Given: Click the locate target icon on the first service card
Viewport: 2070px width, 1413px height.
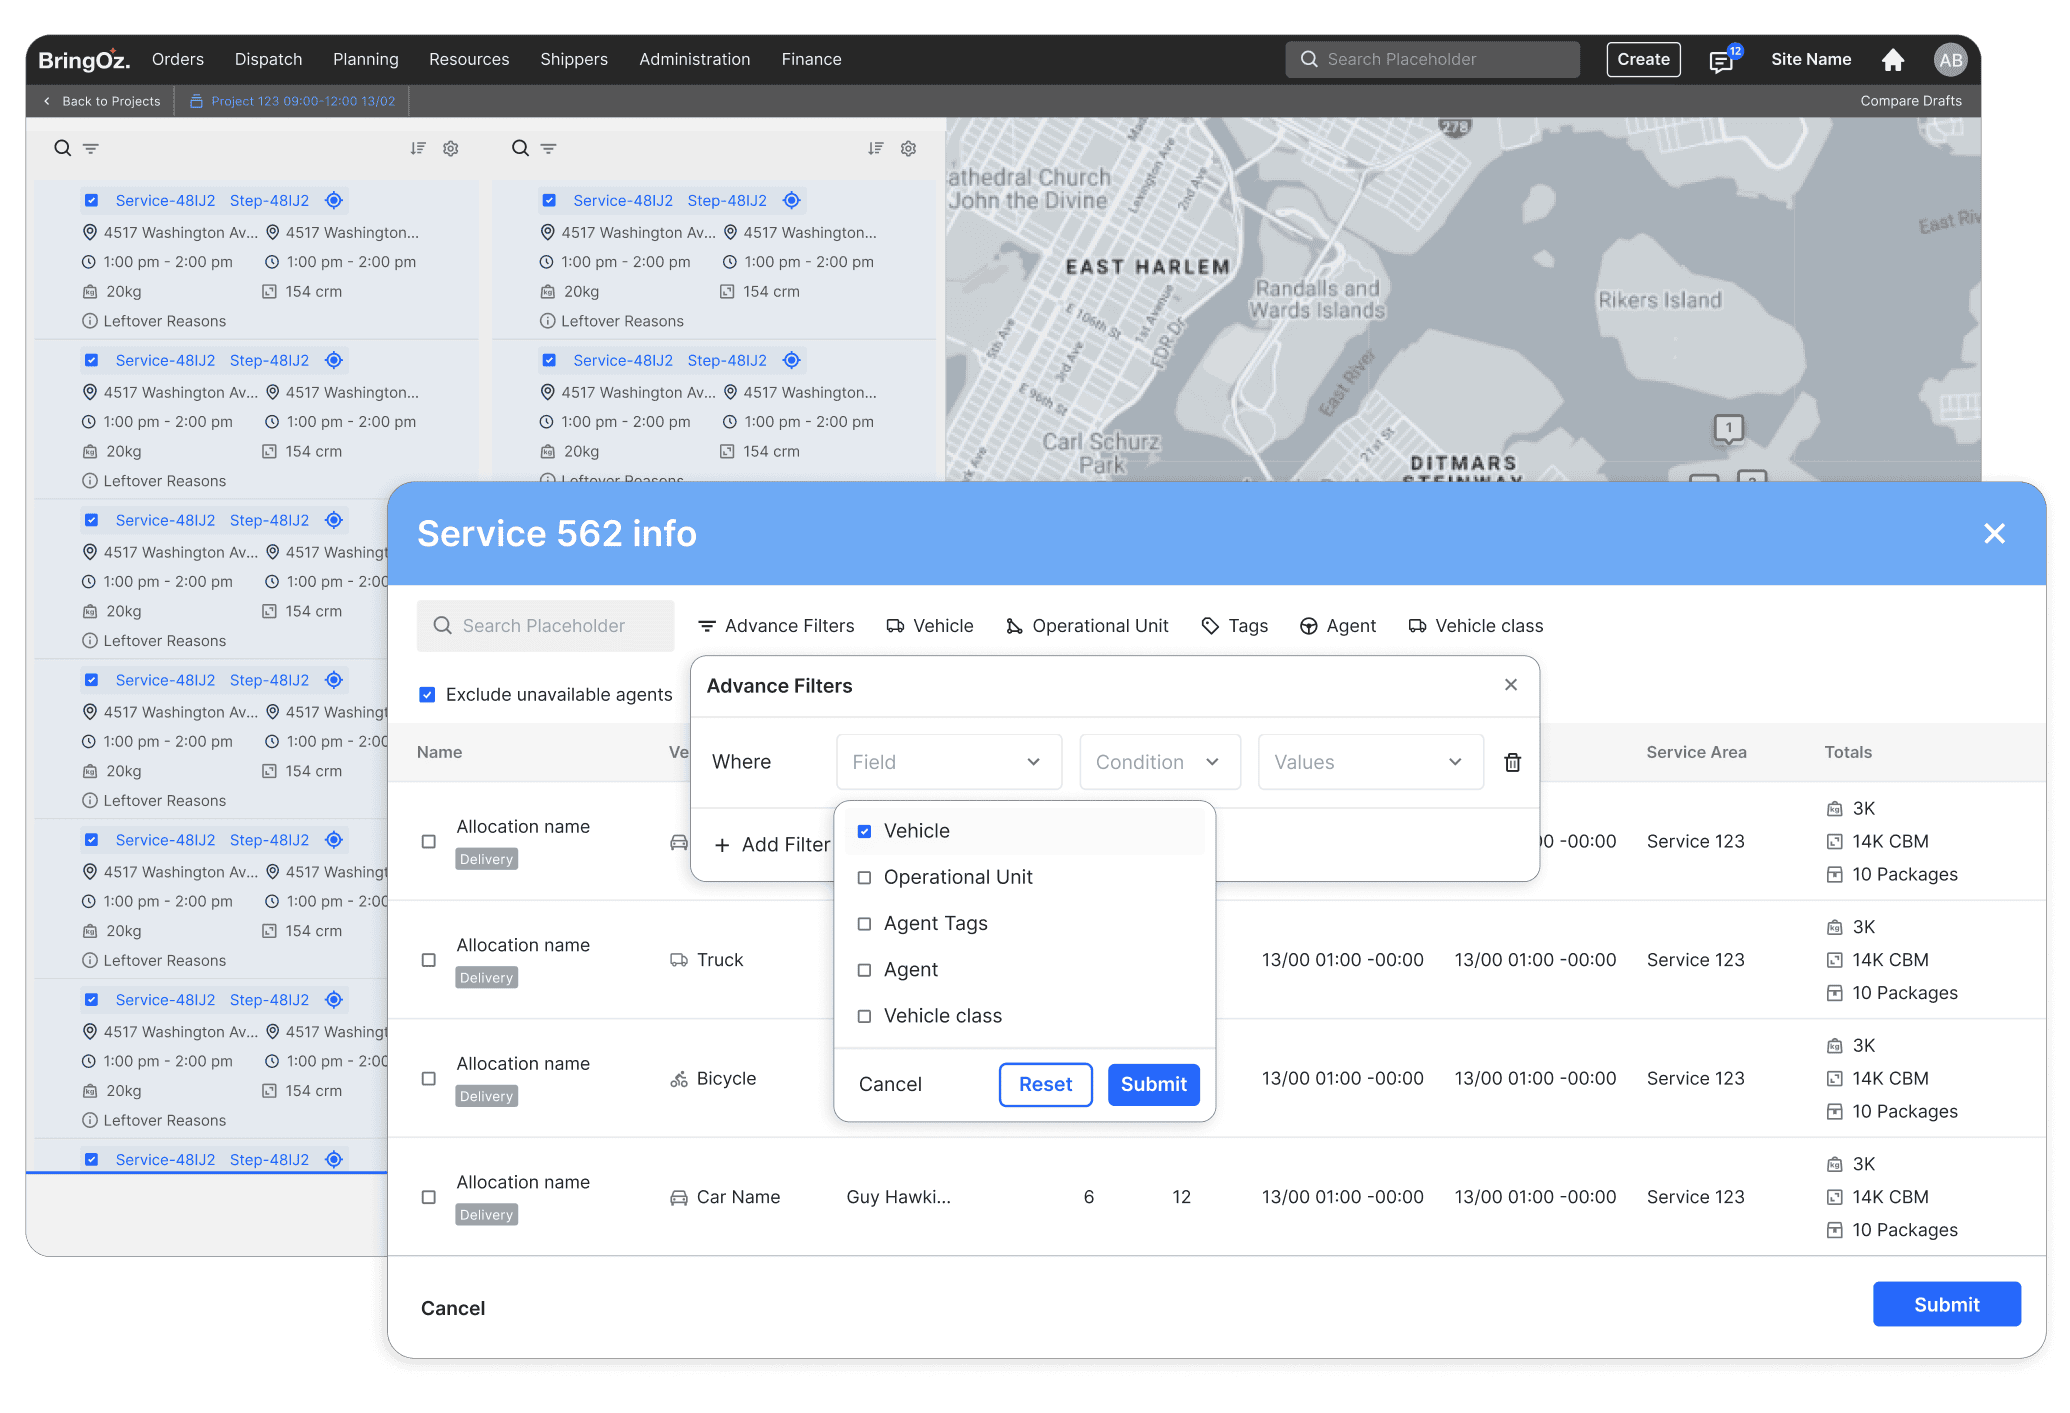Looking at the screenshot, I should [334, 200].
